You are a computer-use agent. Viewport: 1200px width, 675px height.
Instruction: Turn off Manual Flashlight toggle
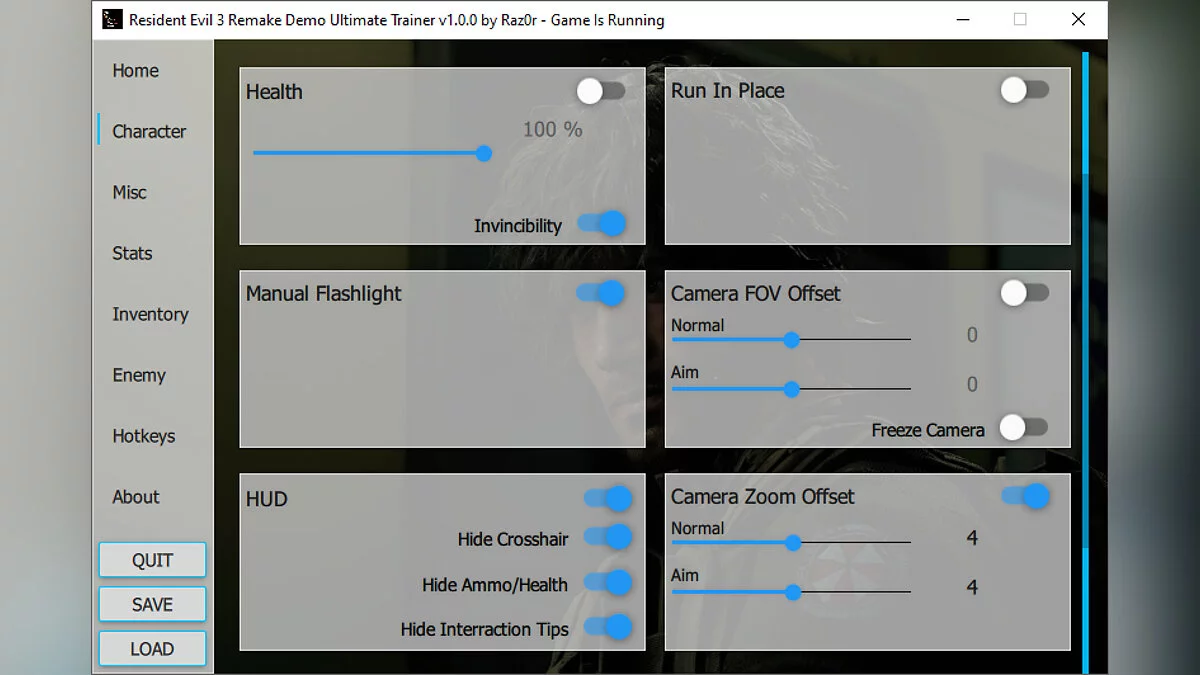click(x=601, y=293)
